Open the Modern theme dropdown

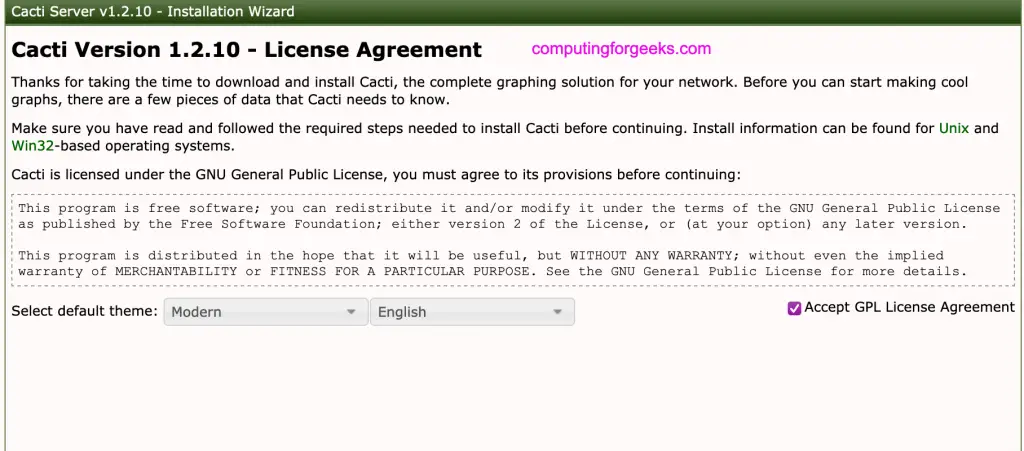tap(266, 312)
